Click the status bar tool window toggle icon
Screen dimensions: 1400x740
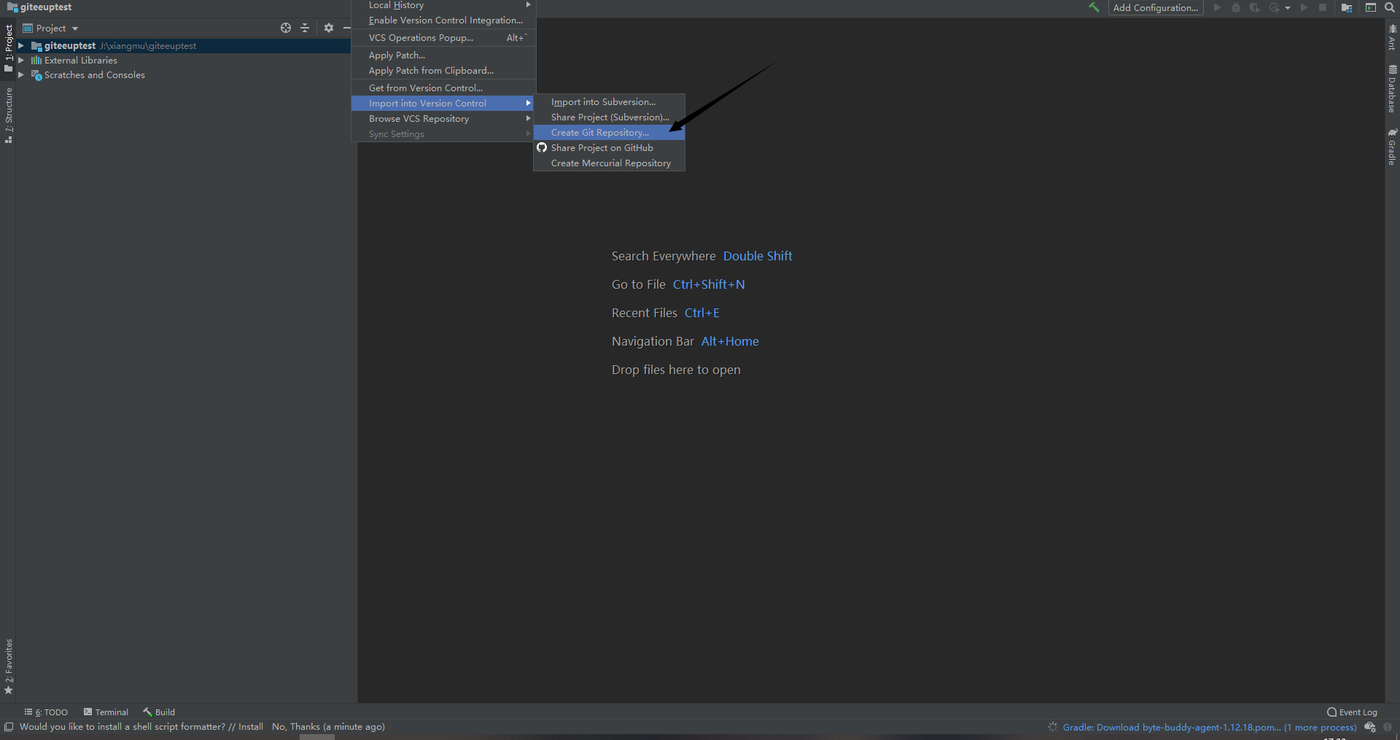point(9,727)
